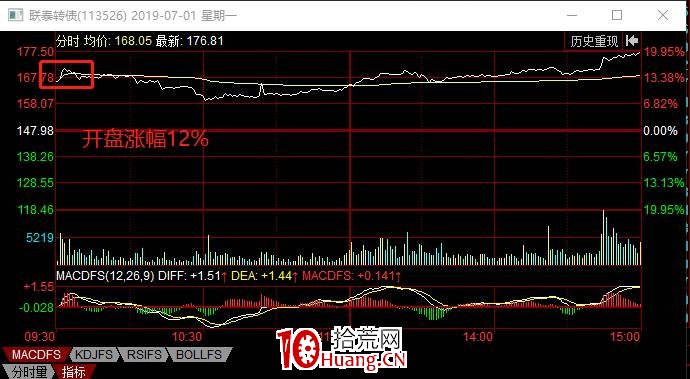Viewport: 690px width, 379px height.
Task: Click the 138.26 price axis label
Action: (35, 157)
